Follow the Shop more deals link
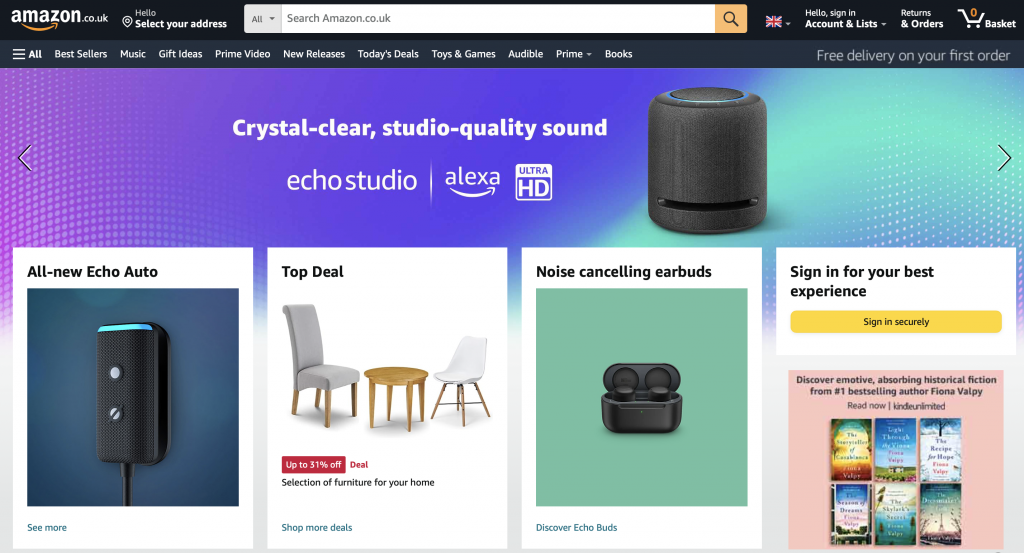The width and height of the screenshot is (1024, 553). (317, 528)
